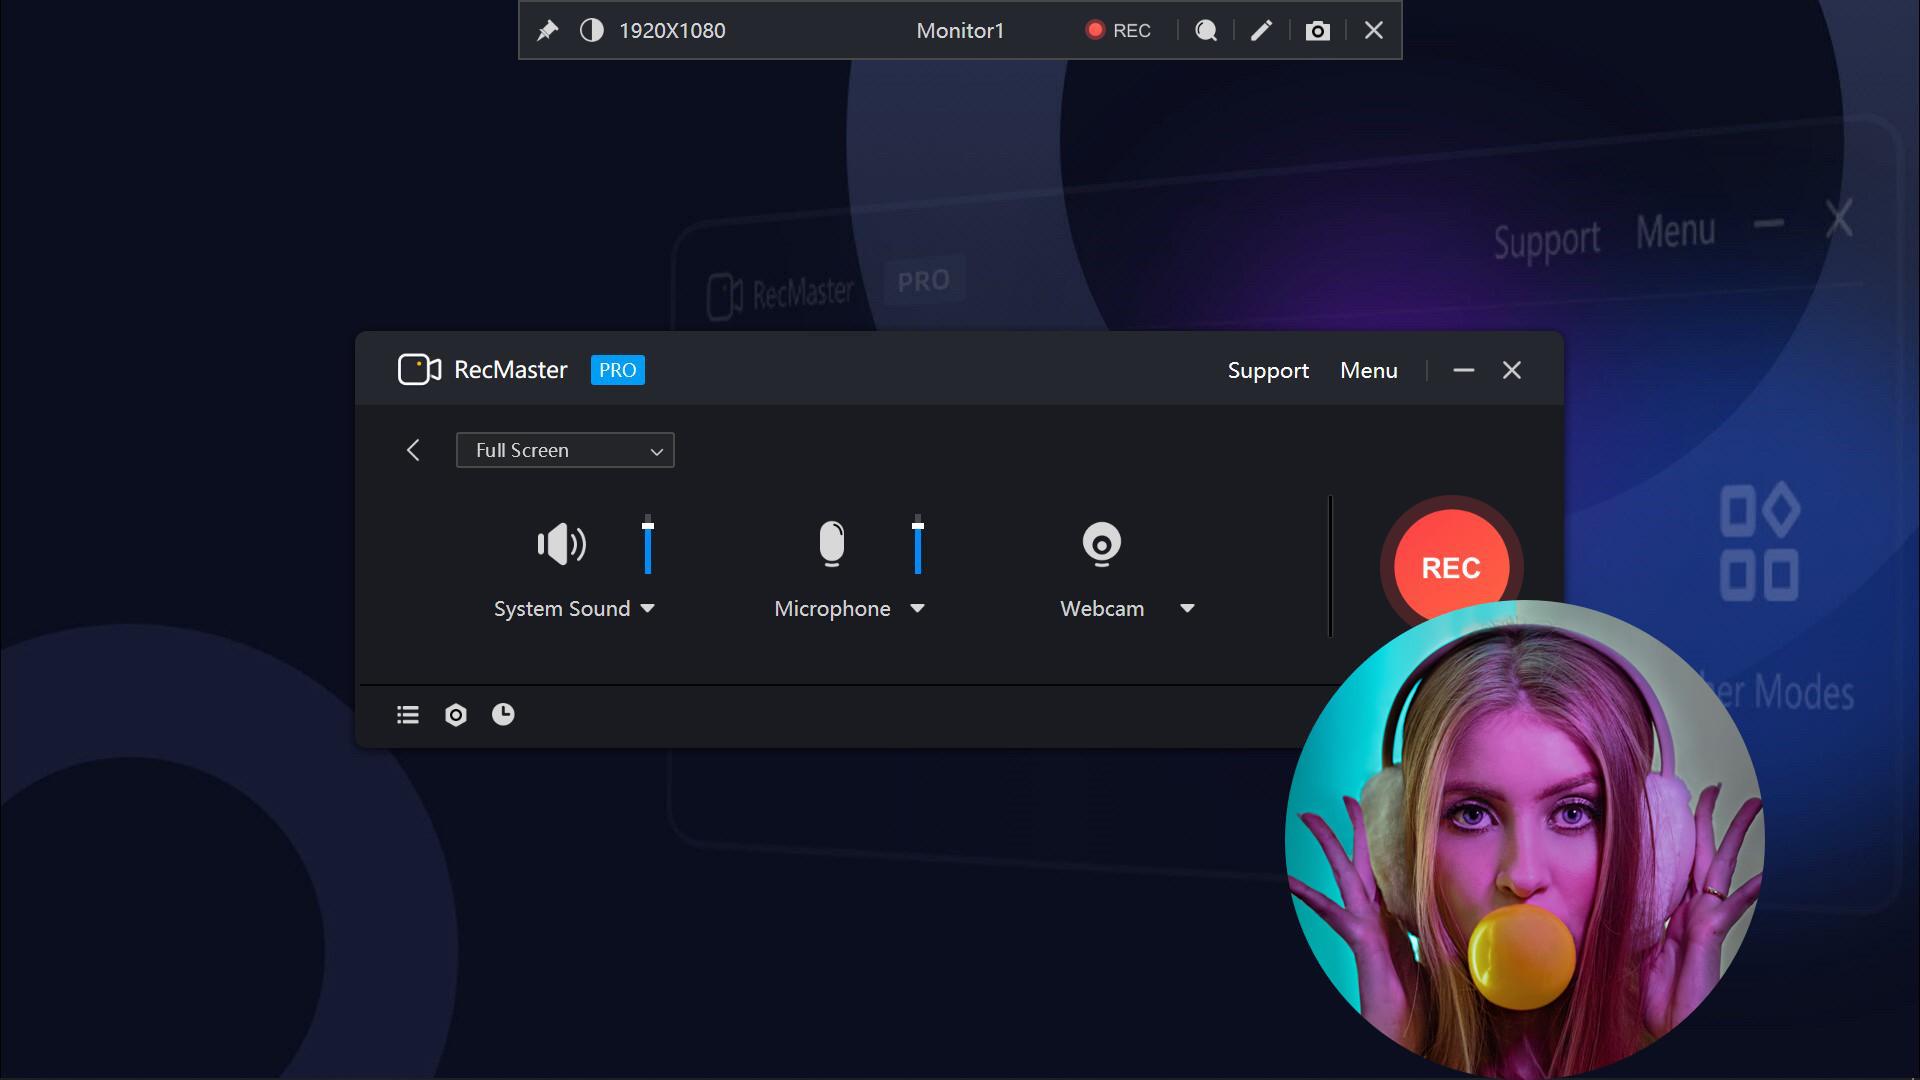Image resolution: width=1920 pixels, height=1080 pixels.
Task: Mute the Microphone input
Action: [833, 544]
